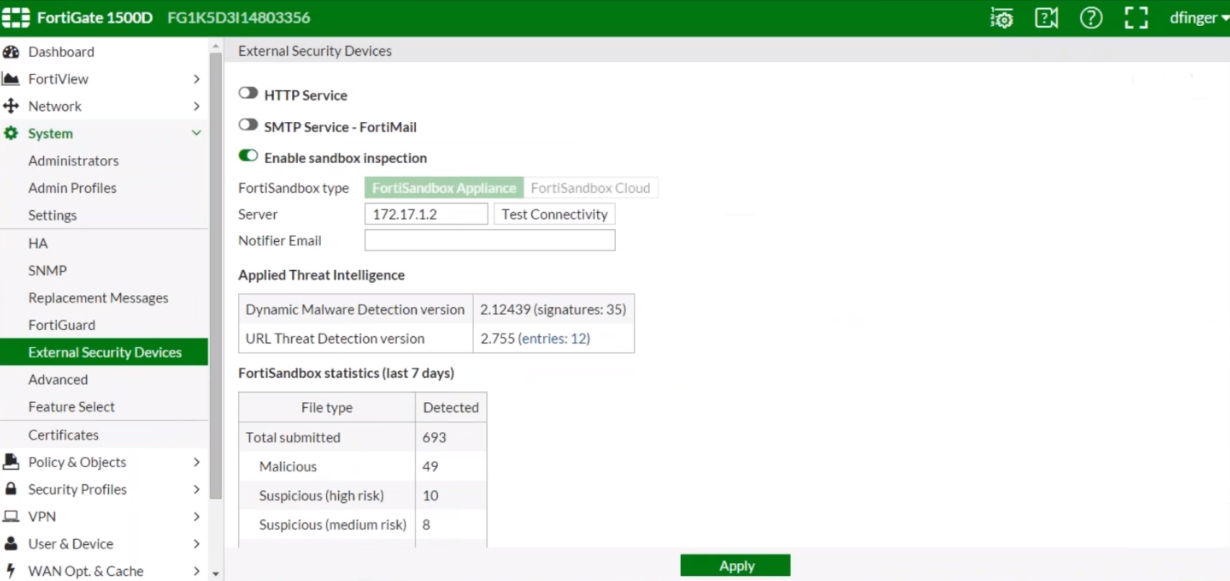Click serial number FG1K5D3I14803356
Screen dimensions: 1230x581
[239, 18]
